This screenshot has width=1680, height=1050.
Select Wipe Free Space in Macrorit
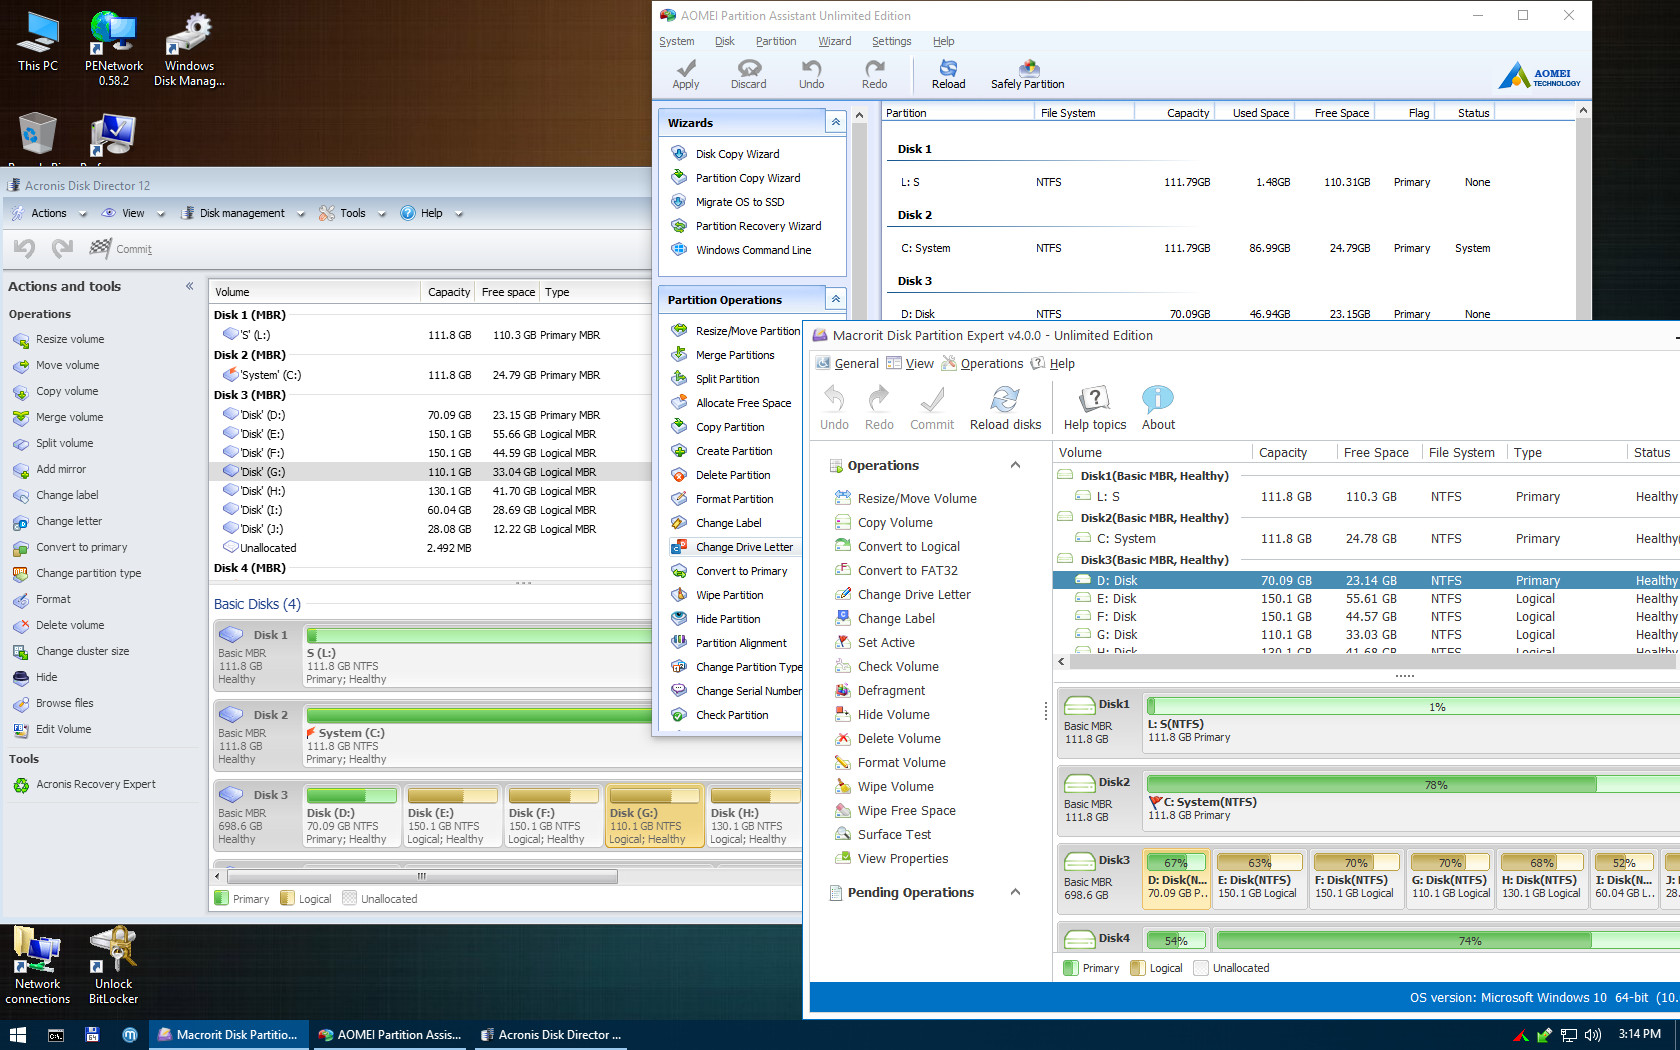point(906,810)
